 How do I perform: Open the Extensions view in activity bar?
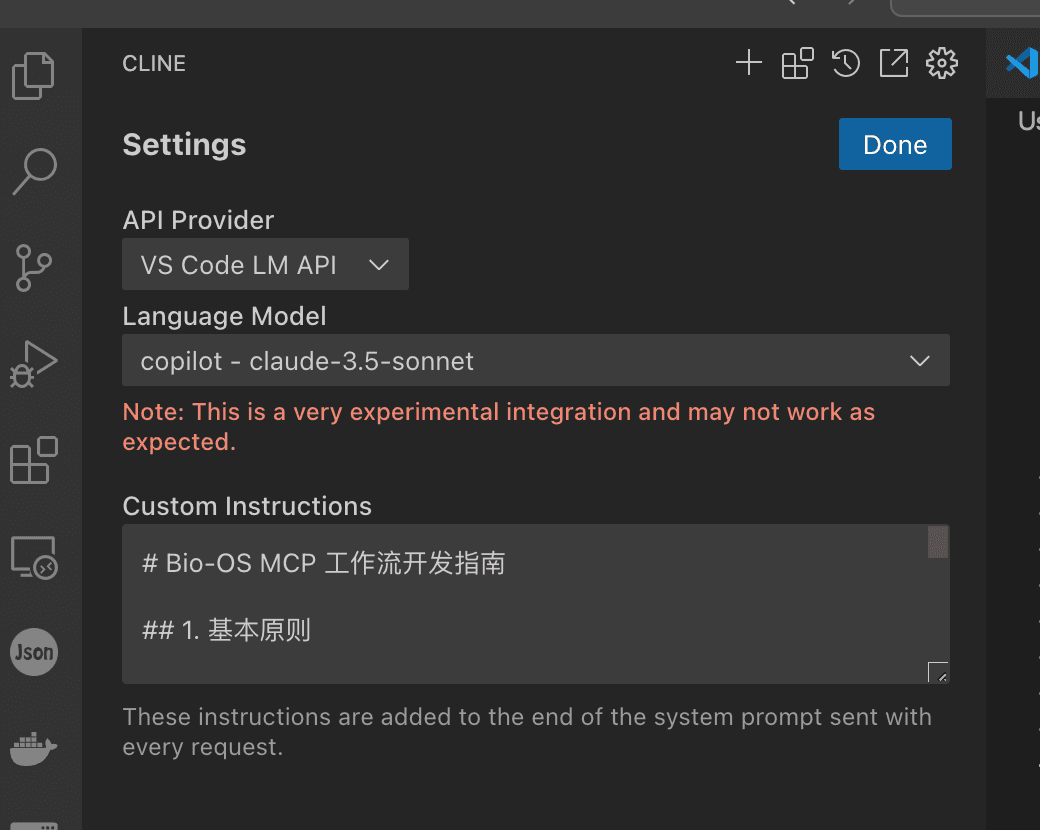pos(34,460)
